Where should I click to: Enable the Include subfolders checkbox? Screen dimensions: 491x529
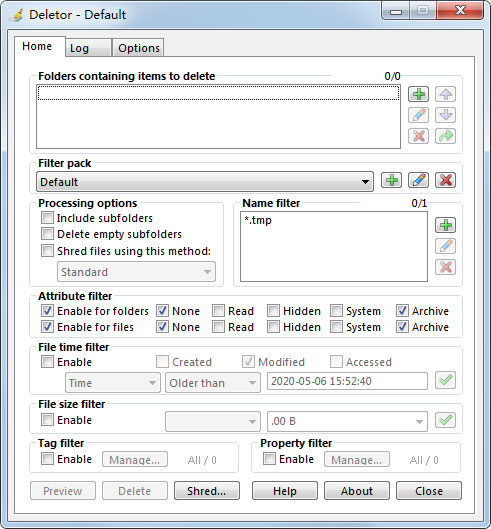click(x=47, y=218)
